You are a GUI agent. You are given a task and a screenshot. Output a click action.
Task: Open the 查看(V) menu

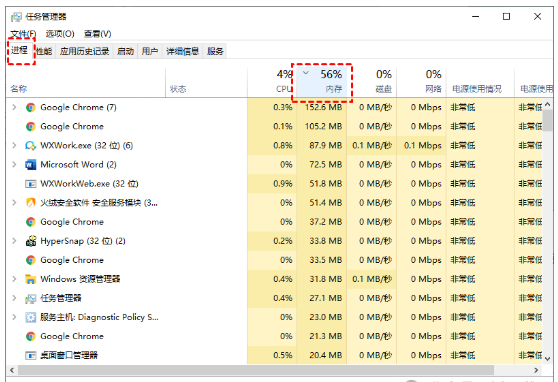98,34
